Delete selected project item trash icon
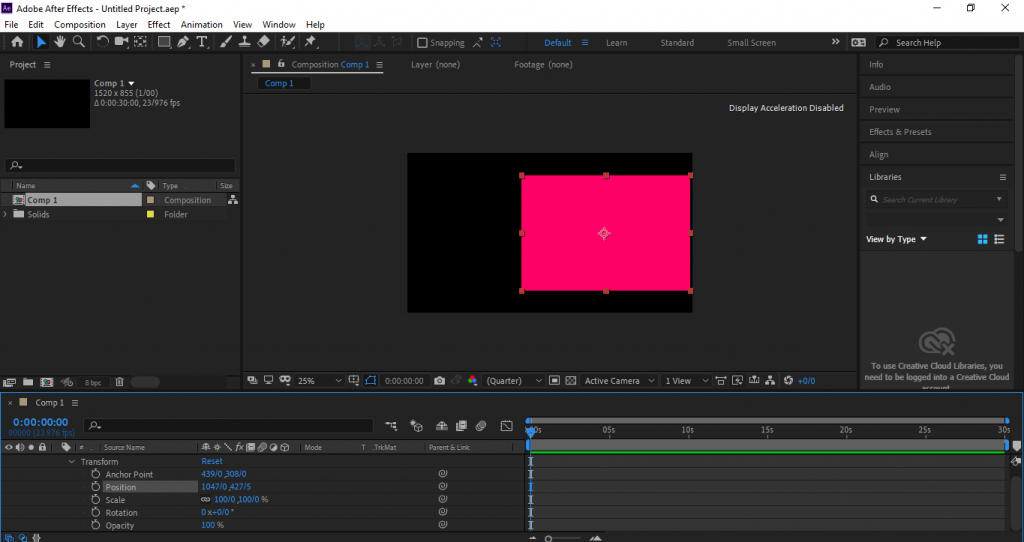Screen dimensions: 1024x542 click(x=120, y=382)
